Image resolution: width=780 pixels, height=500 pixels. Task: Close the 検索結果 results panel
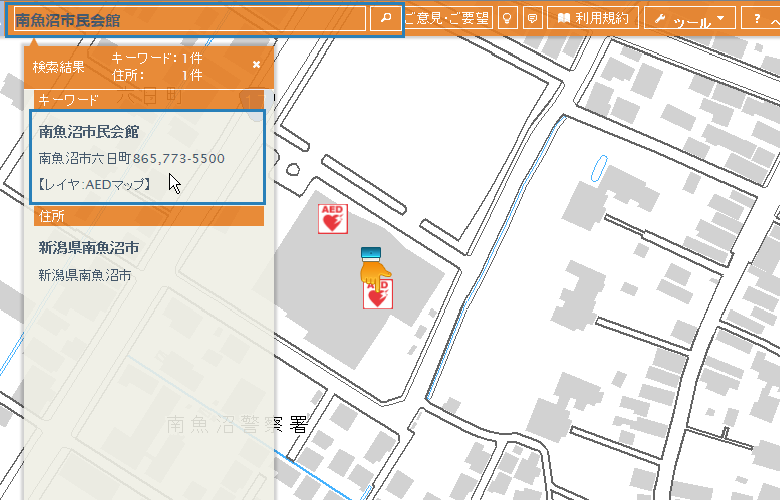pos(256,65)
